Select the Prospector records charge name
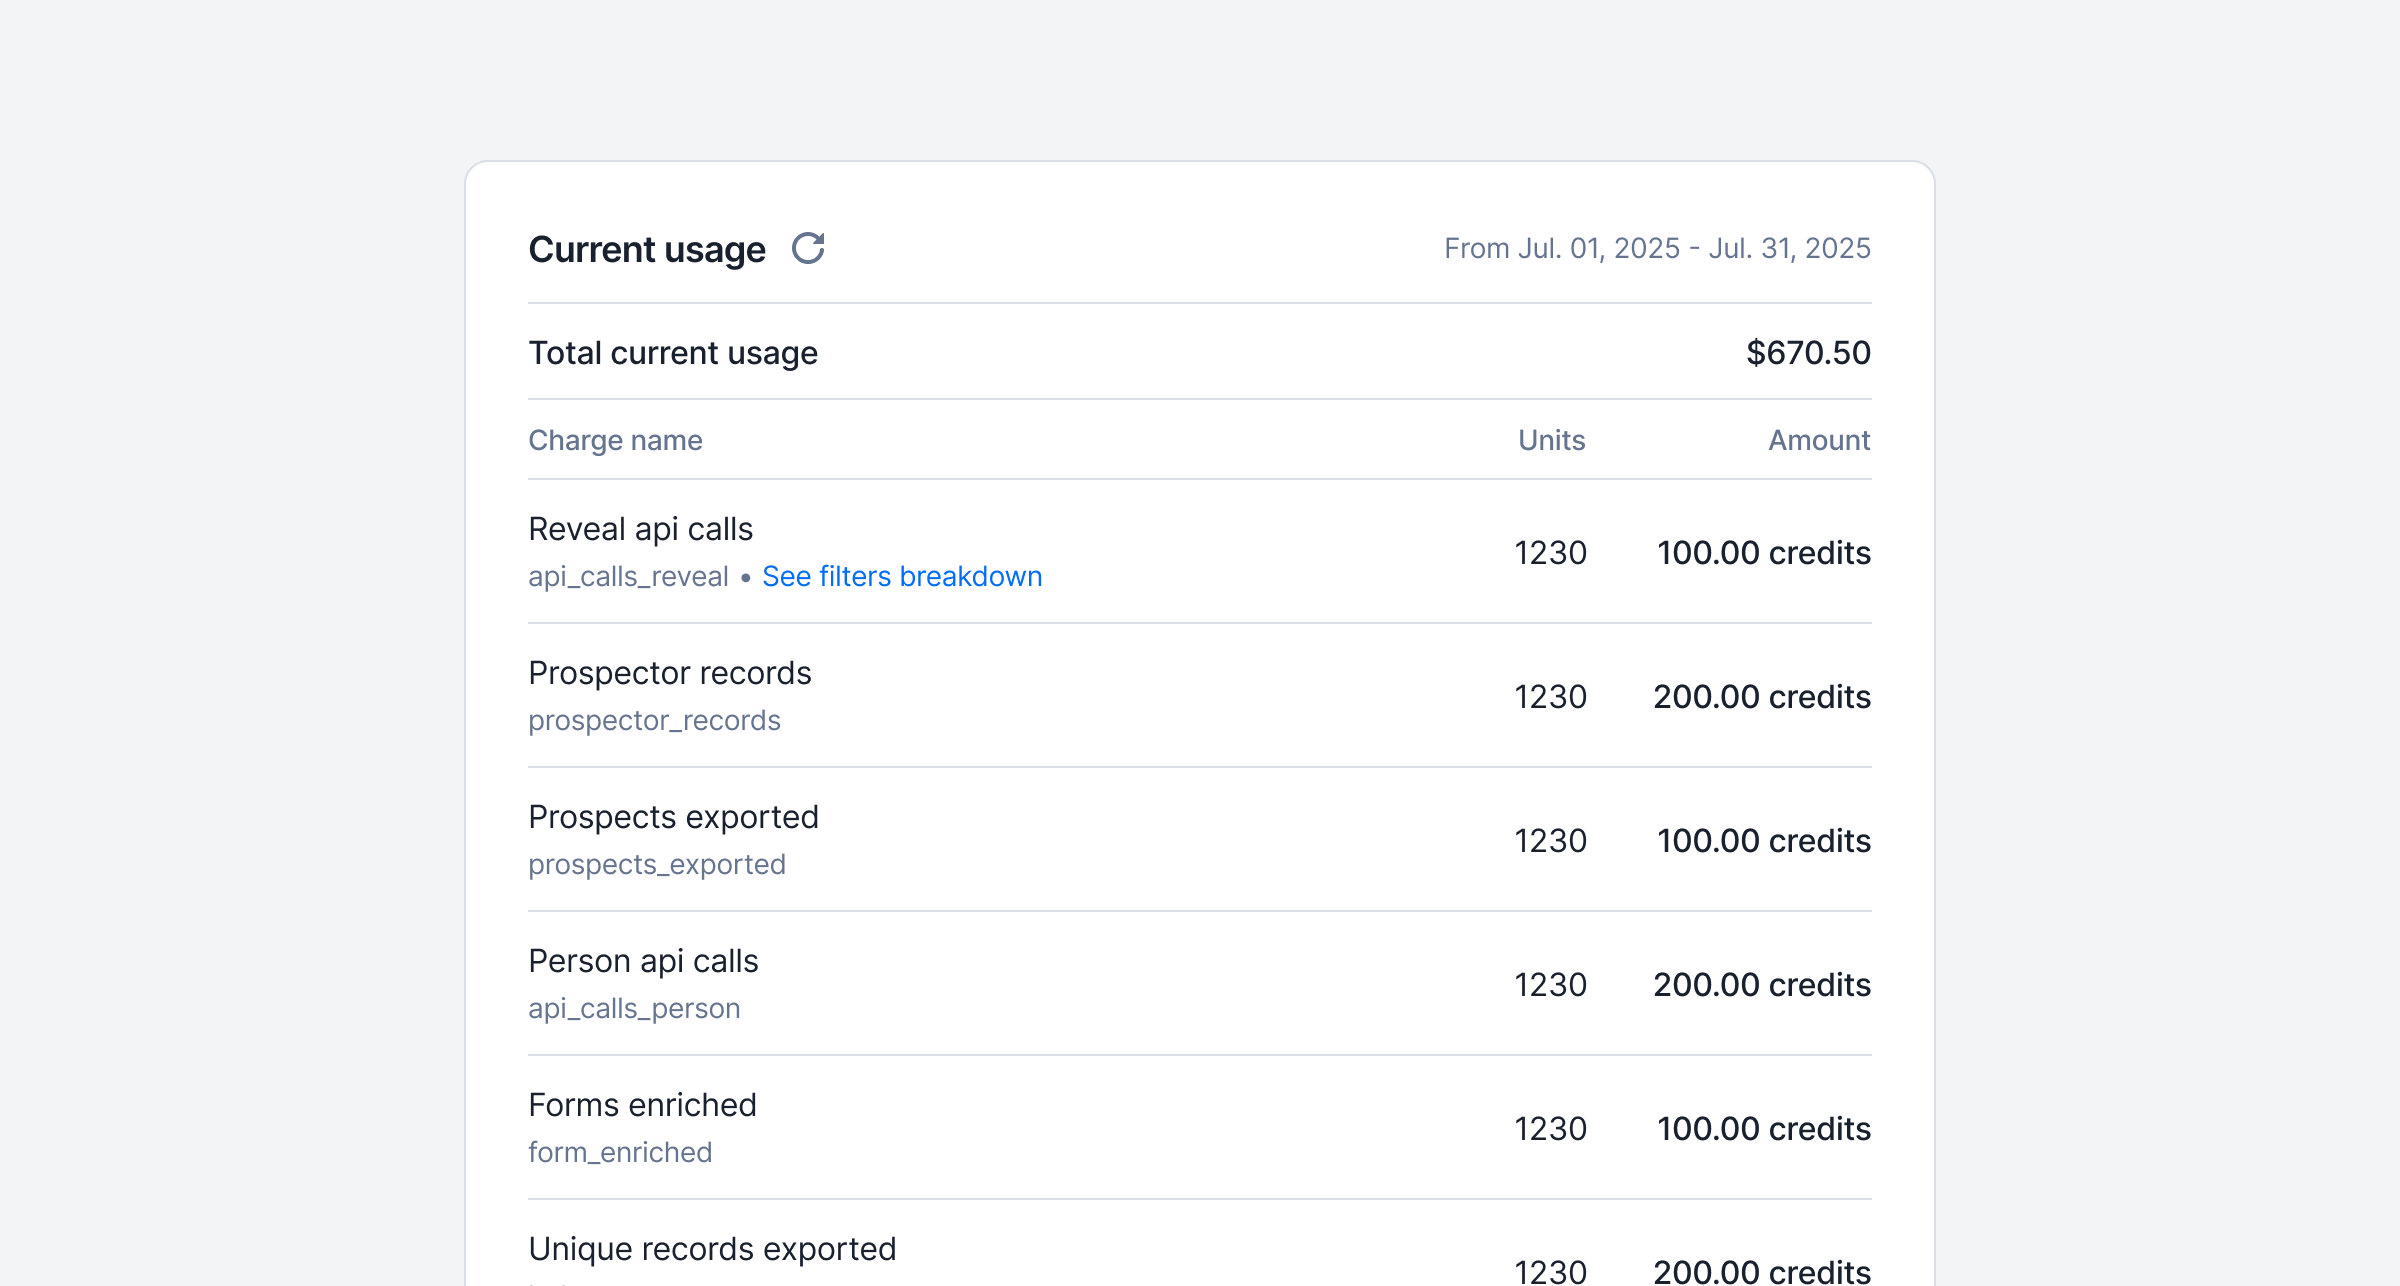 tap(669, 673)
